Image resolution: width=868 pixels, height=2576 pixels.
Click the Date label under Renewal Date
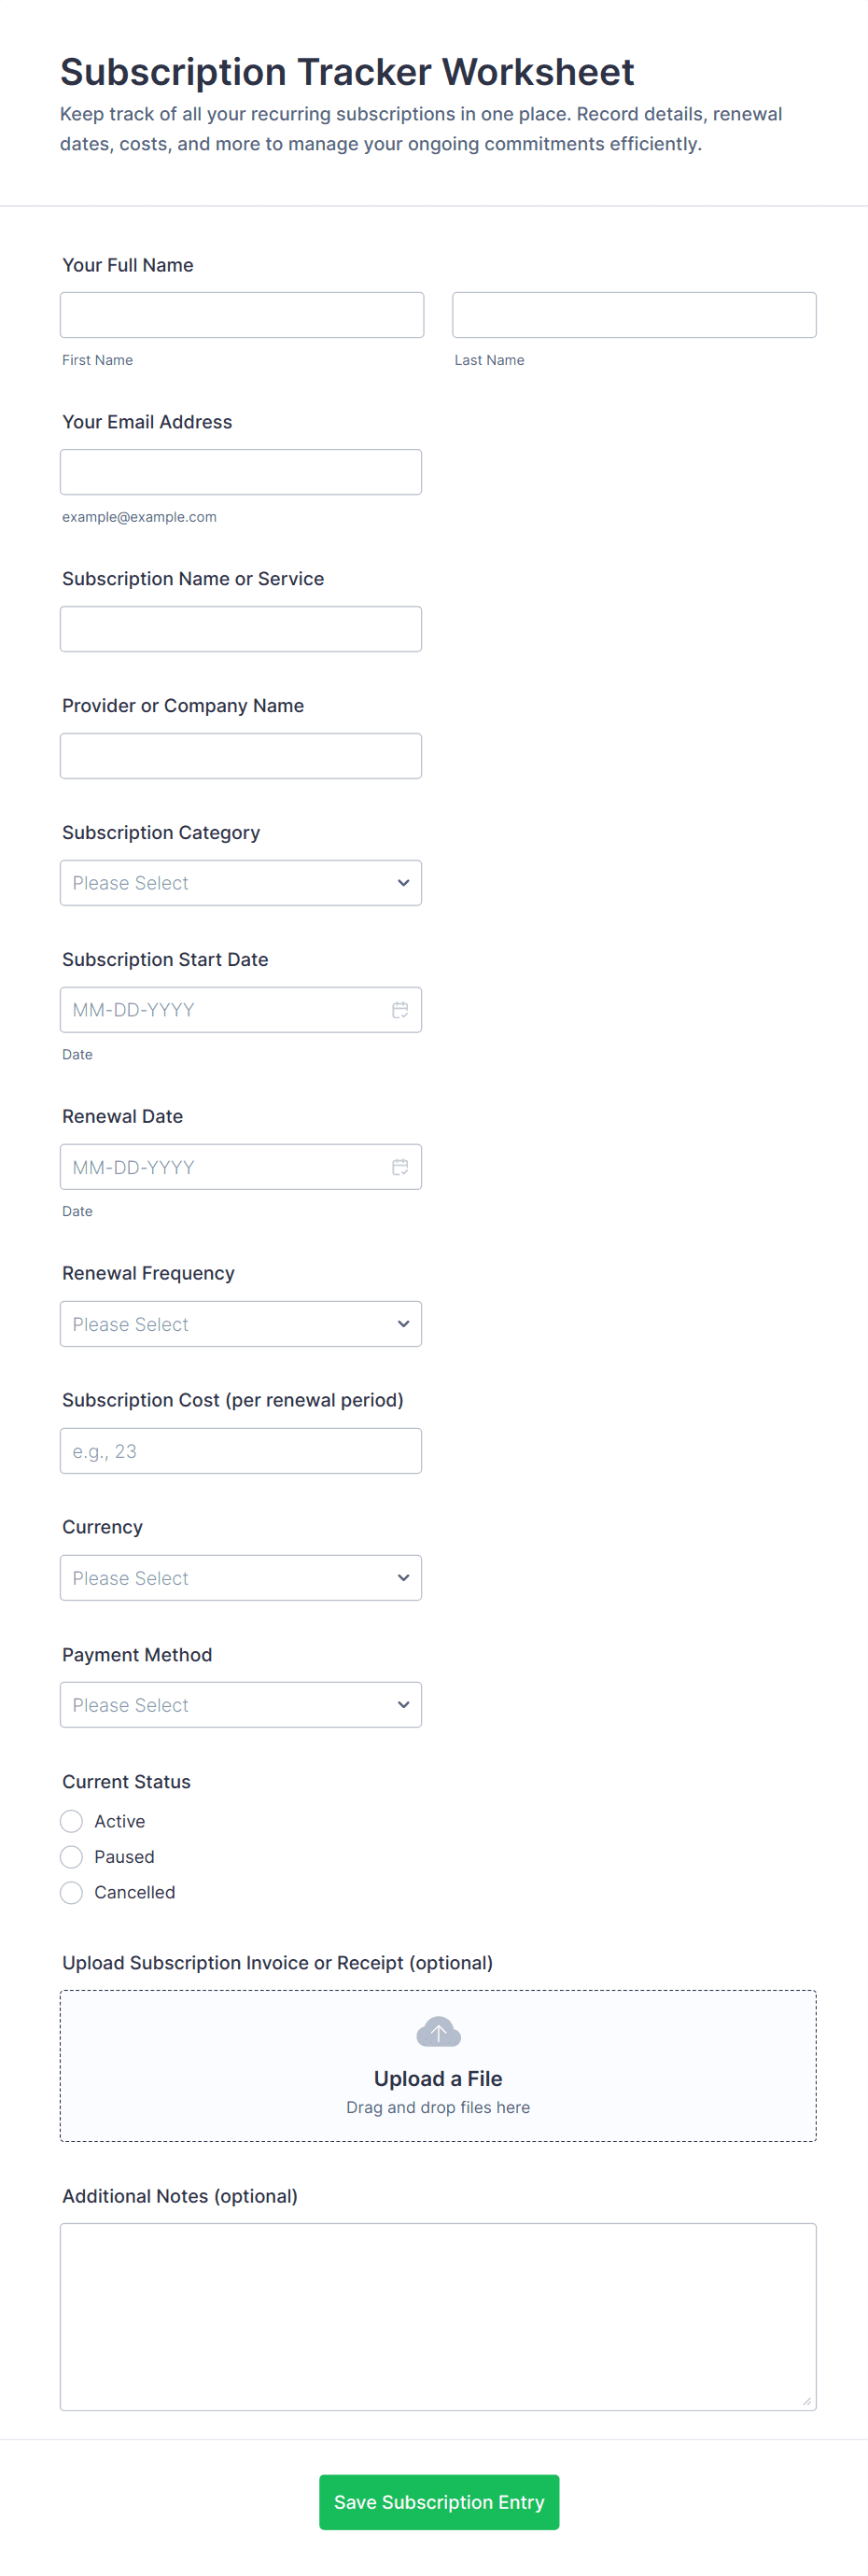(x=77, y=1210)
